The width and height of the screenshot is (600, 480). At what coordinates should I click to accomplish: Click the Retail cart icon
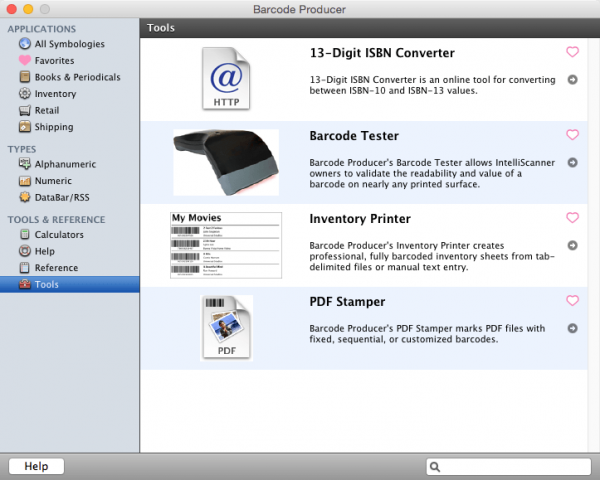click(x=25, y=110)
